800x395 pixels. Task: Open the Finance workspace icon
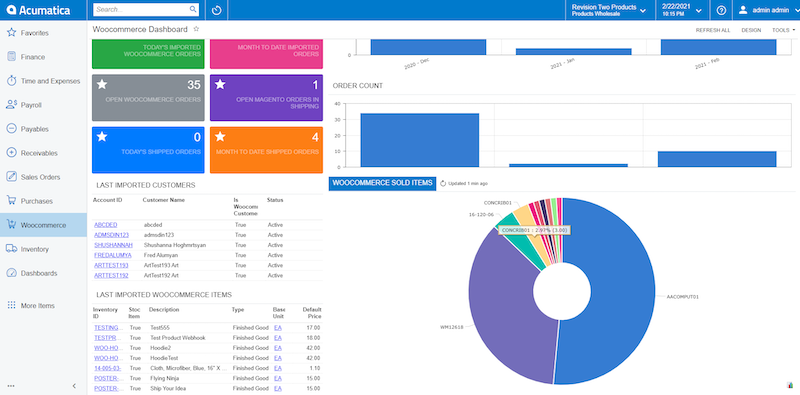point(11,57)
